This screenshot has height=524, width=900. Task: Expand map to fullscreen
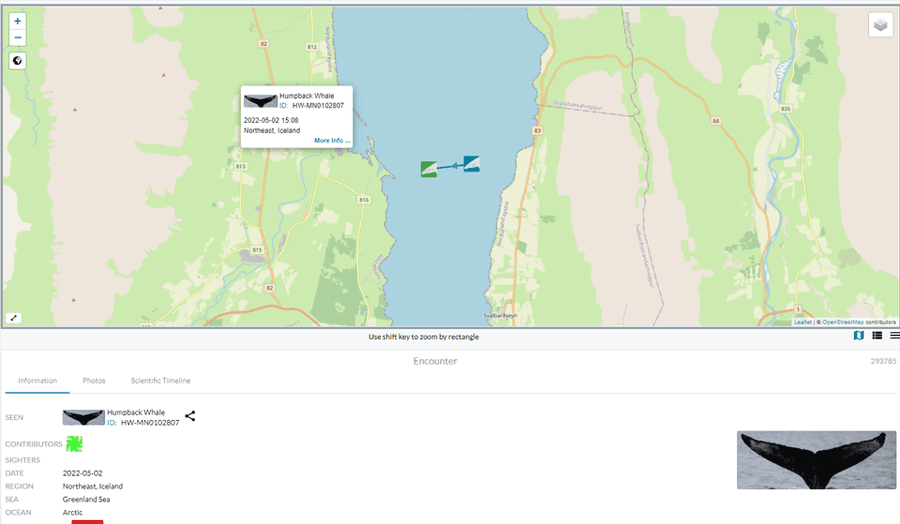14,317
